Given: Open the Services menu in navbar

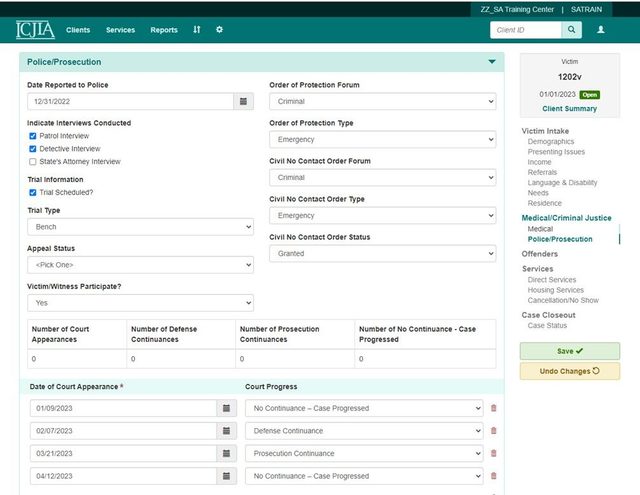Looking at the screenshot, I should click(x=120, y=30).
